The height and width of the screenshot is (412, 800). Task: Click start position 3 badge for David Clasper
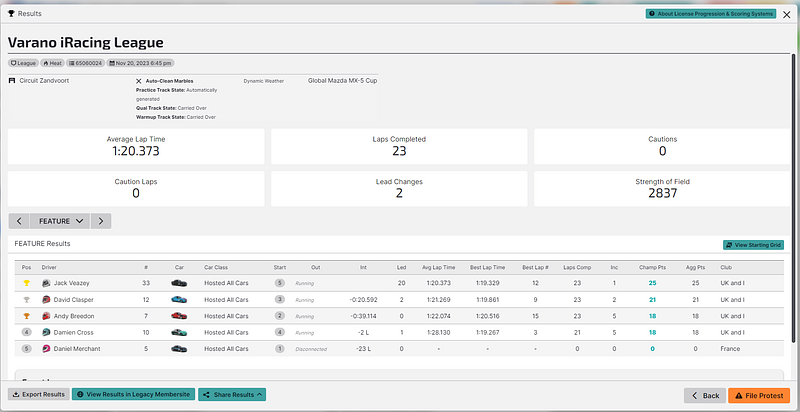coord(279,299)
